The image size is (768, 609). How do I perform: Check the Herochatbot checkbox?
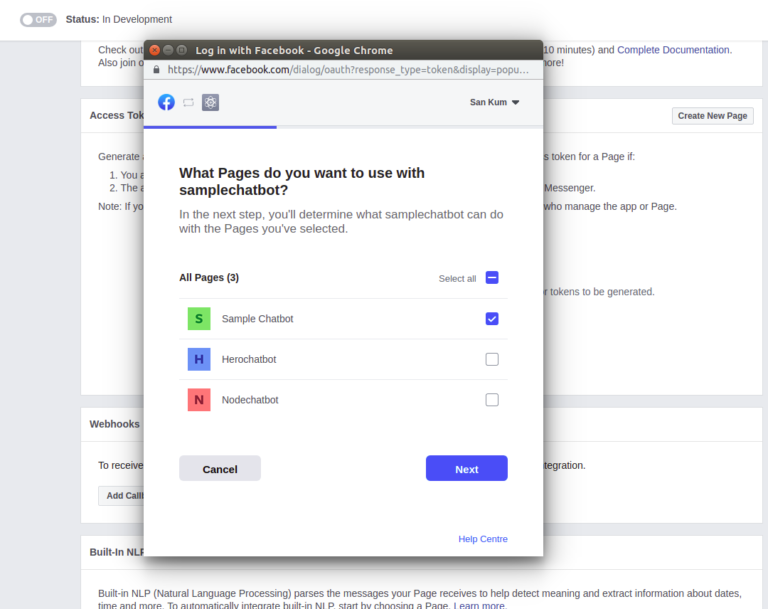492,359
